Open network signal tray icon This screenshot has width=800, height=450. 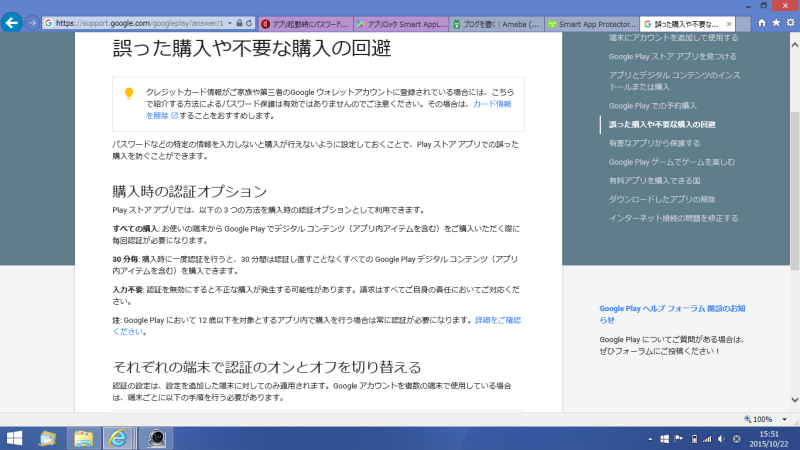click(707, 439)
